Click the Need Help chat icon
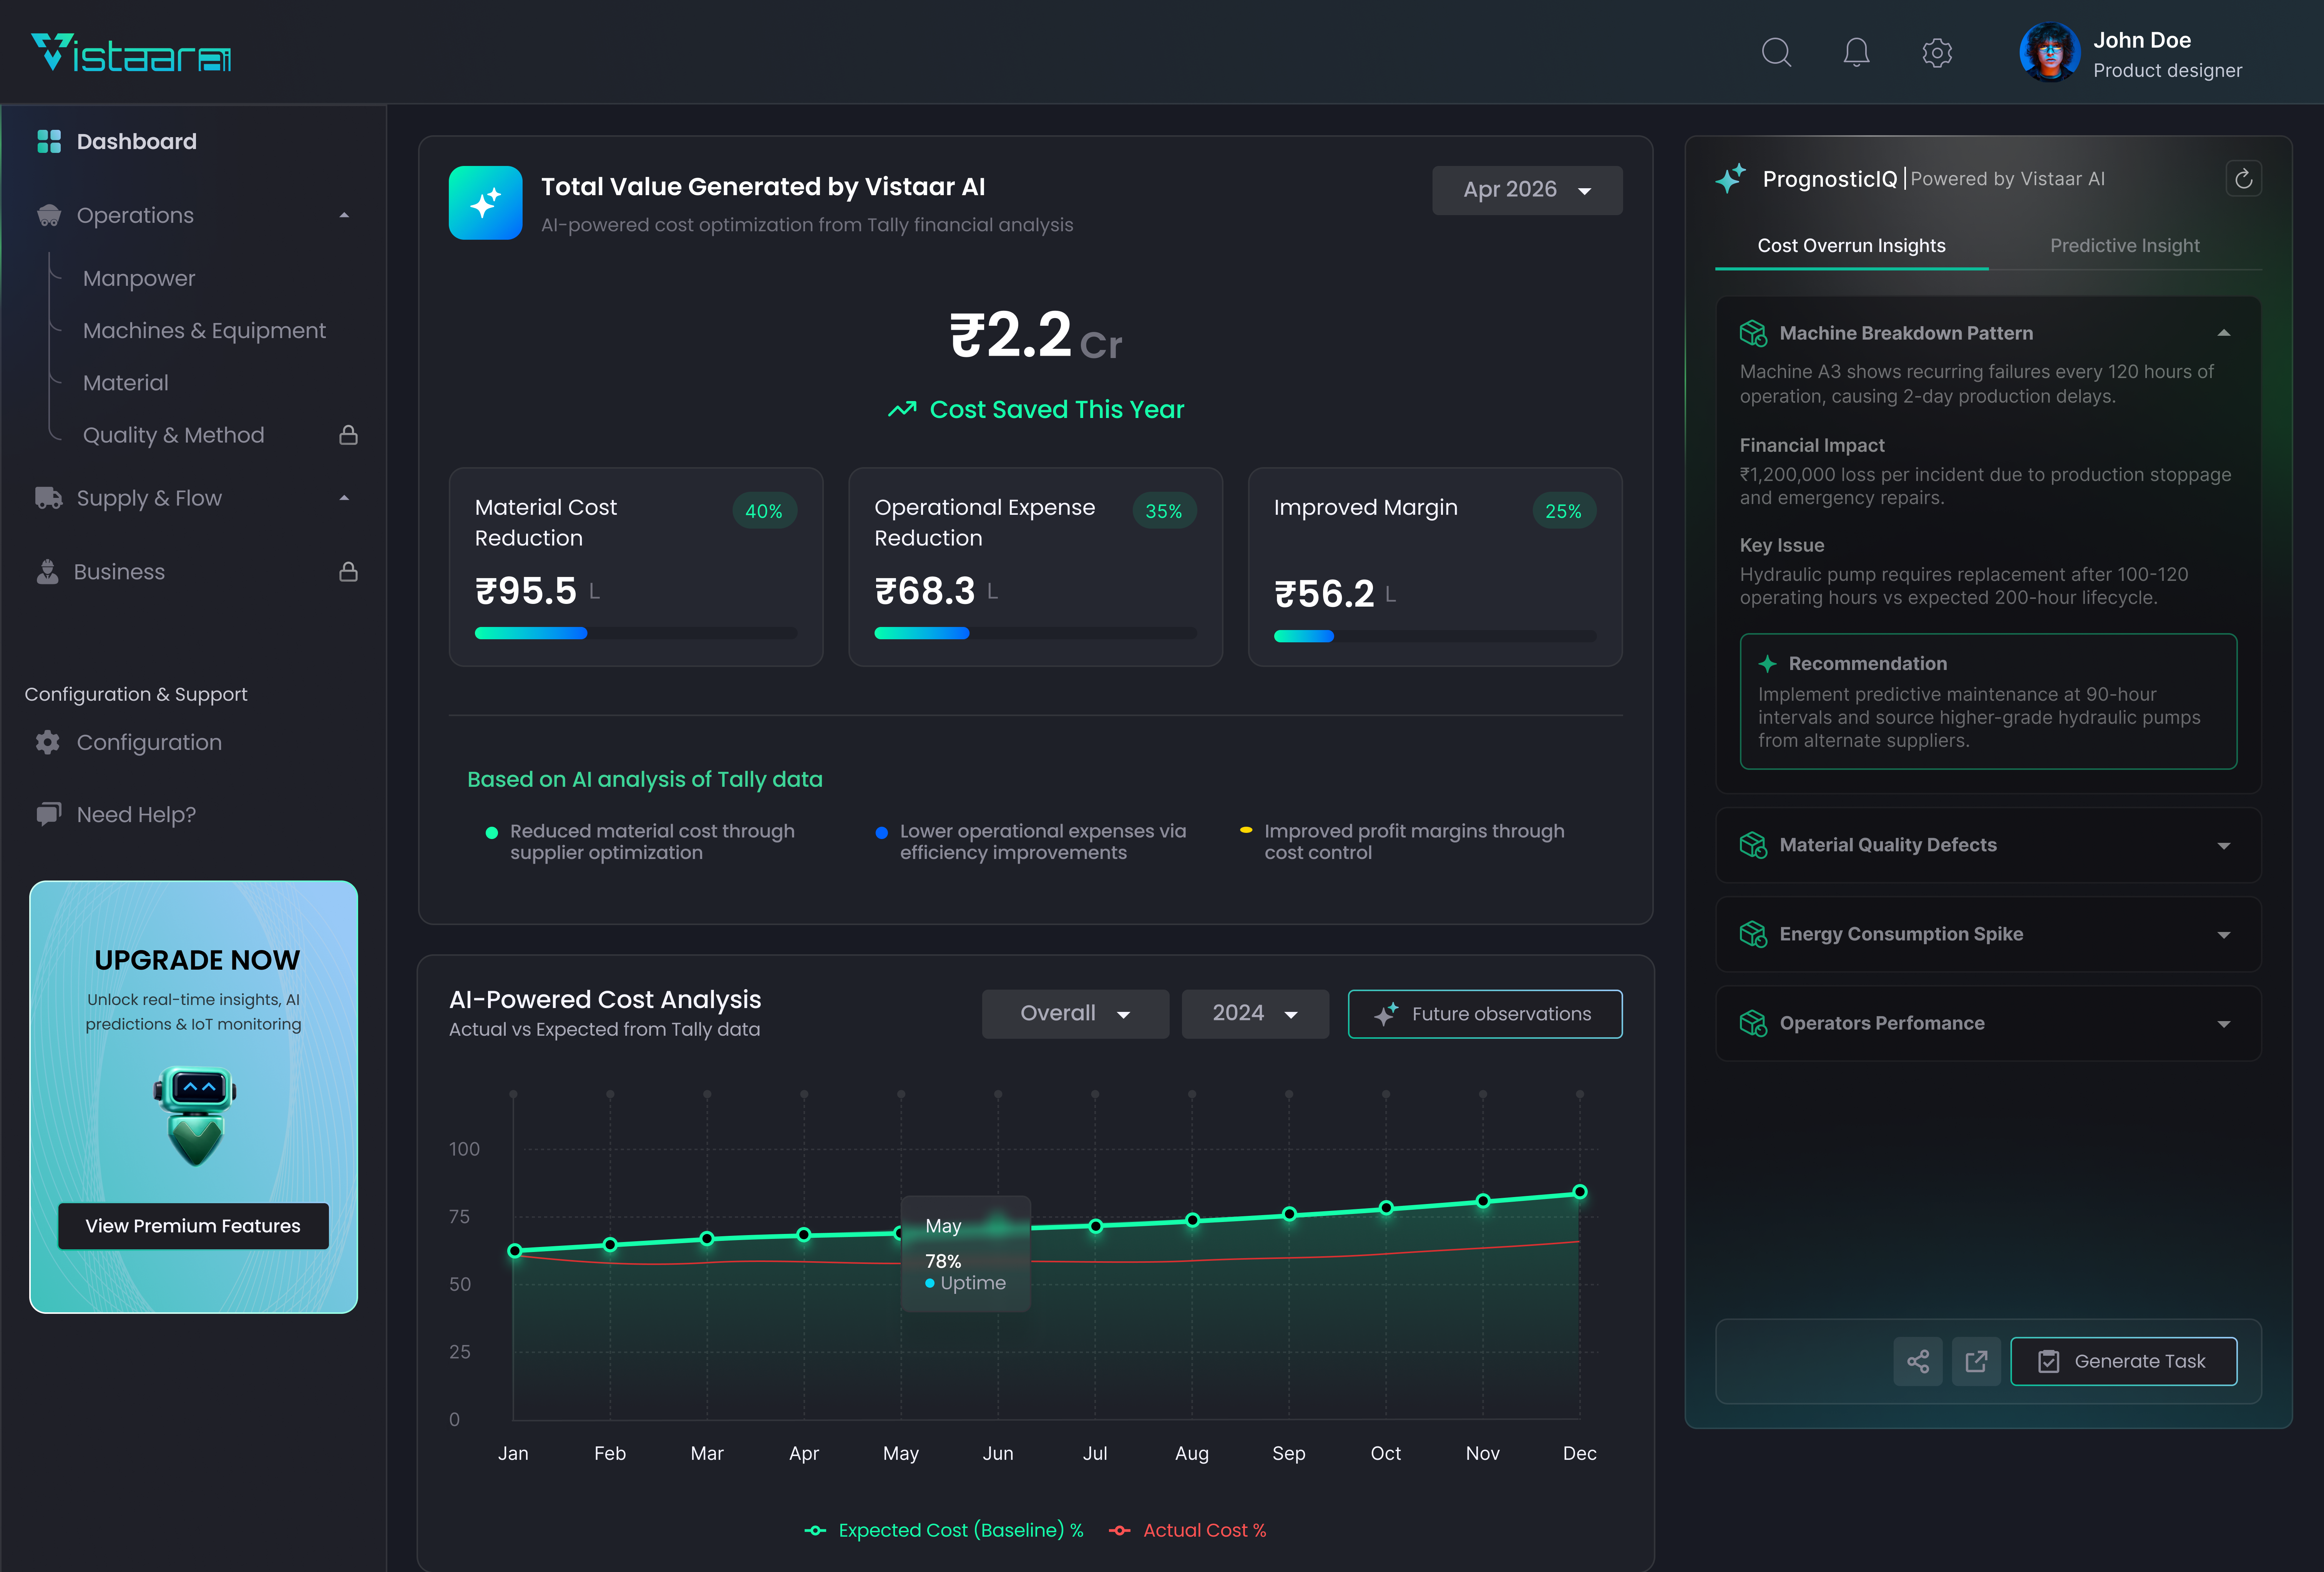 [49, 814]
